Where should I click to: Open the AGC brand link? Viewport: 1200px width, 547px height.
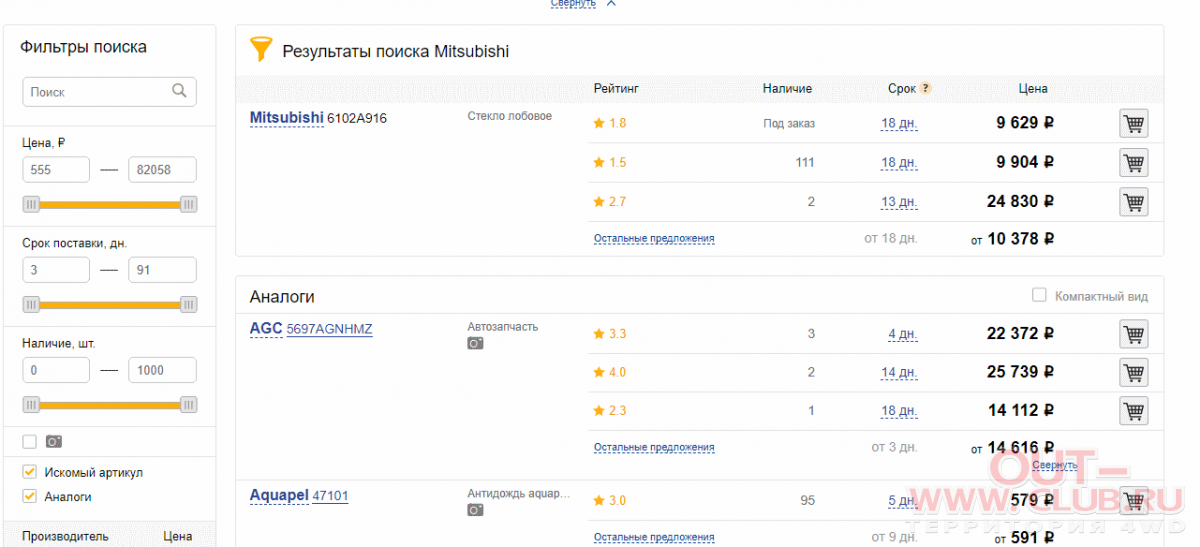(266, 328)
